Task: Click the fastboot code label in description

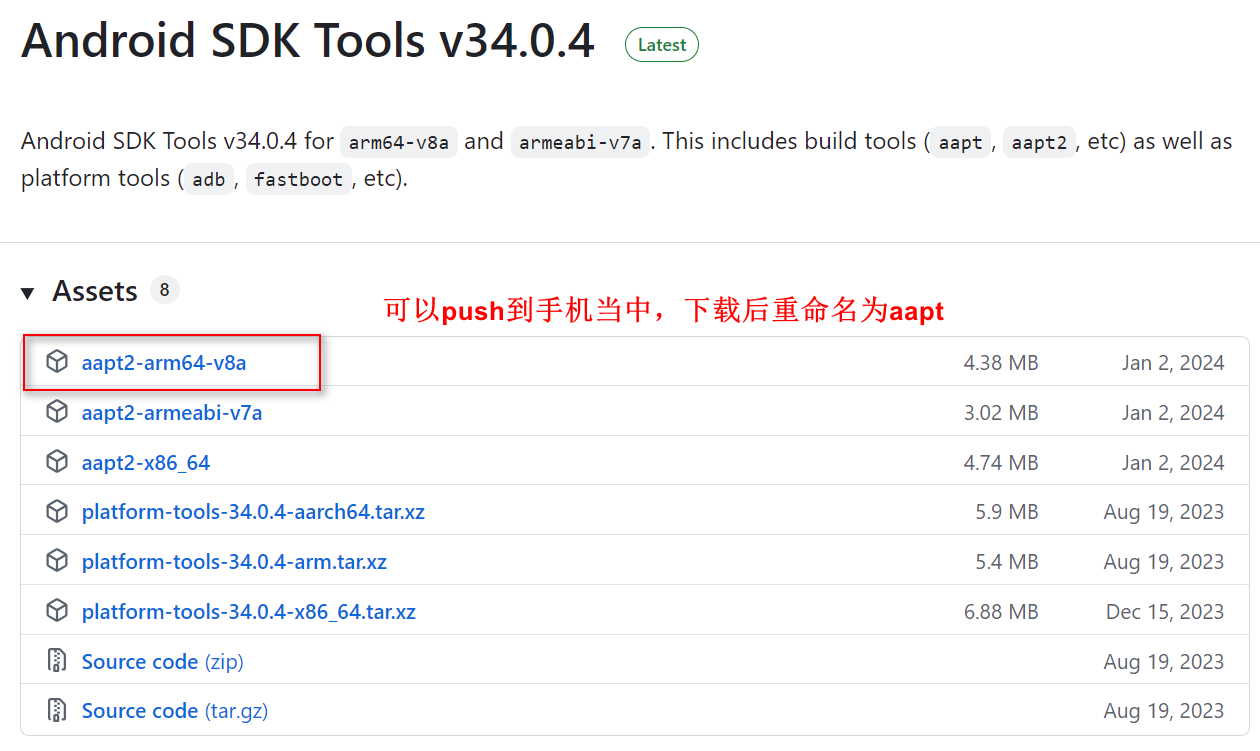Action: point(299,180)
